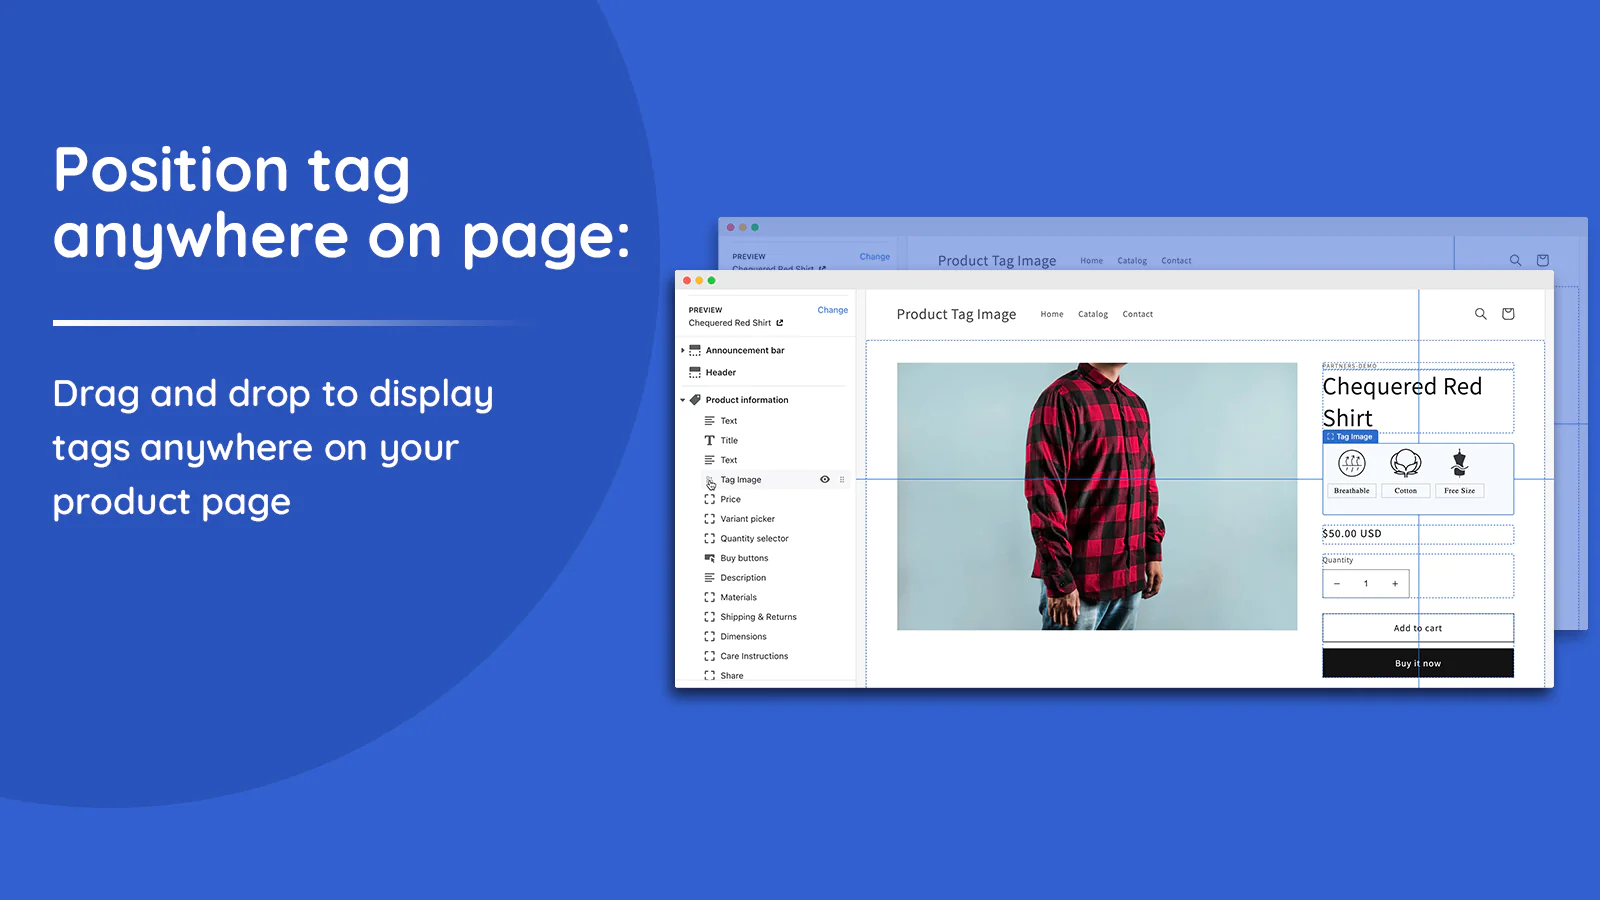Open the Catalog menu link in the front window
Viewport: 1600px width, 900px height.
click(x=1093, y=314)
